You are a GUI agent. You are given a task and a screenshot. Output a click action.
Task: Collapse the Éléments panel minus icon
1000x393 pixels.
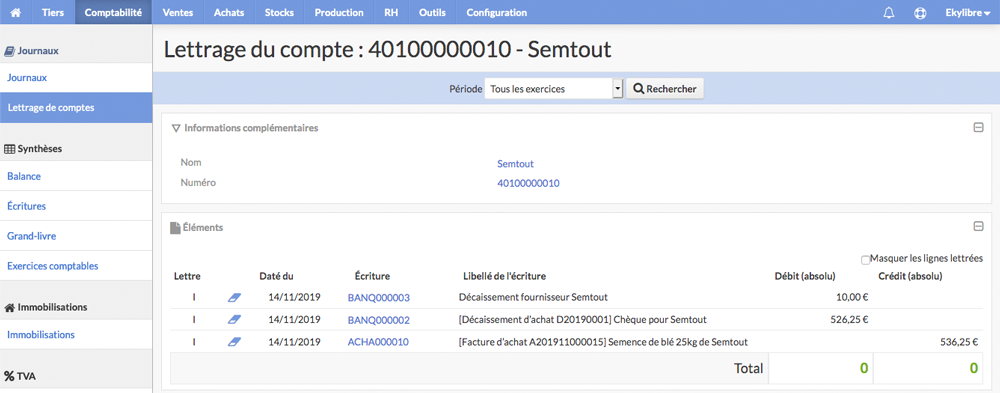coord(978,226)
